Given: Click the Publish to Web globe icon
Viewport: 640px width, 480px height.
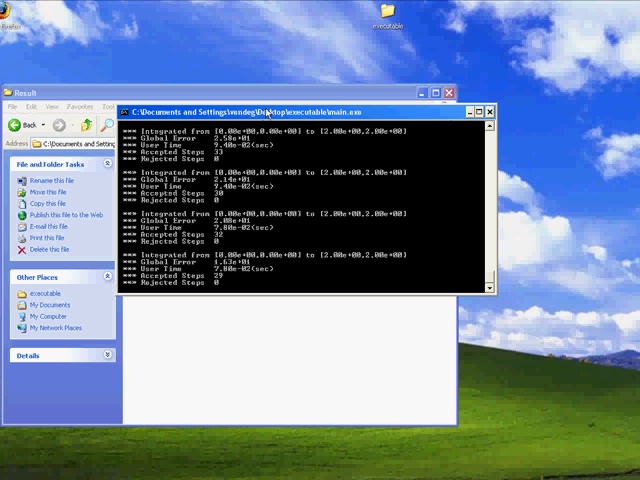Looking at the screenshot, I should 22,215.
